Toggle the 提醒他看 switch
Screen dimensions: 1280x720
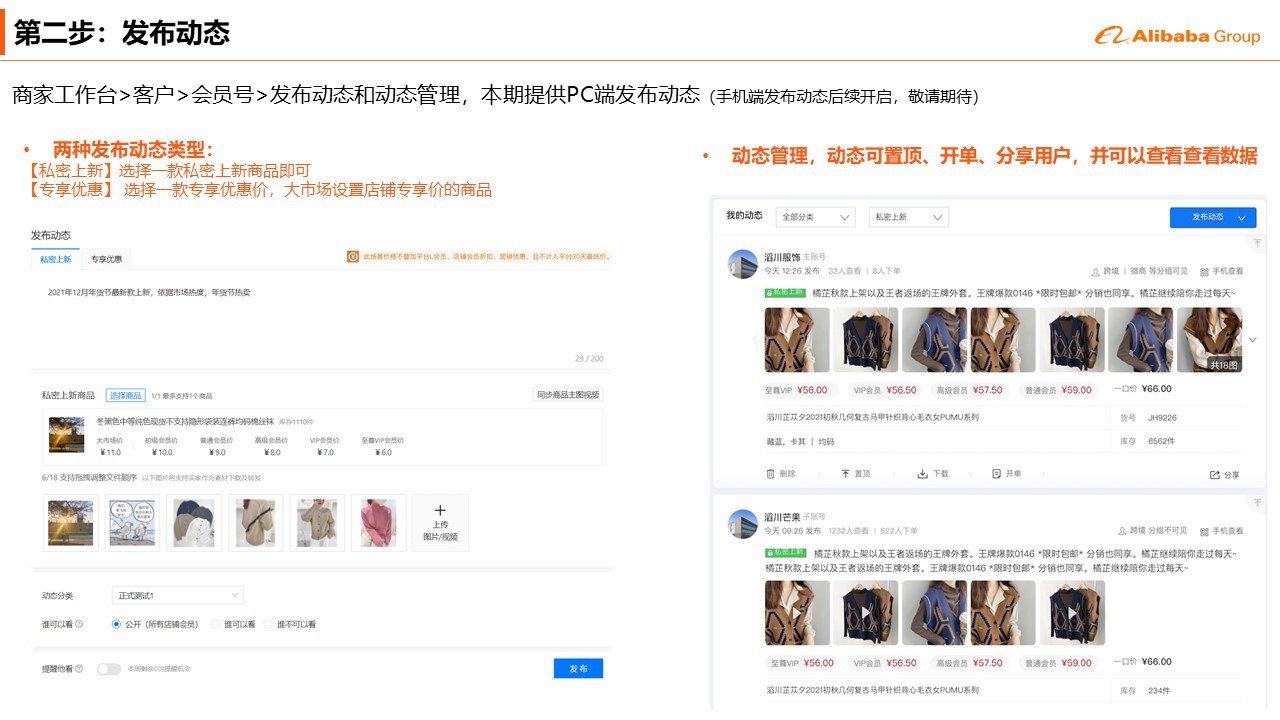point(108,669)
